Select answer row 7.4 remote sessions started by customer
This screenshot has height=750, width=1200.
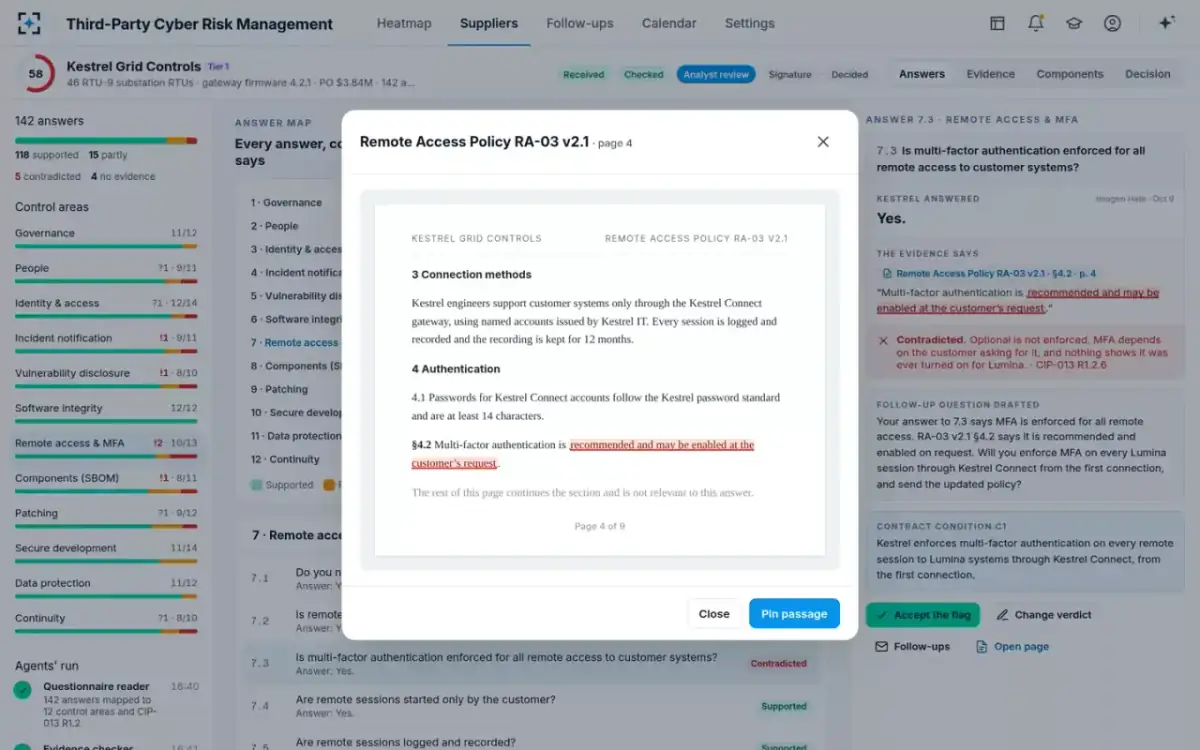(533, 706)
